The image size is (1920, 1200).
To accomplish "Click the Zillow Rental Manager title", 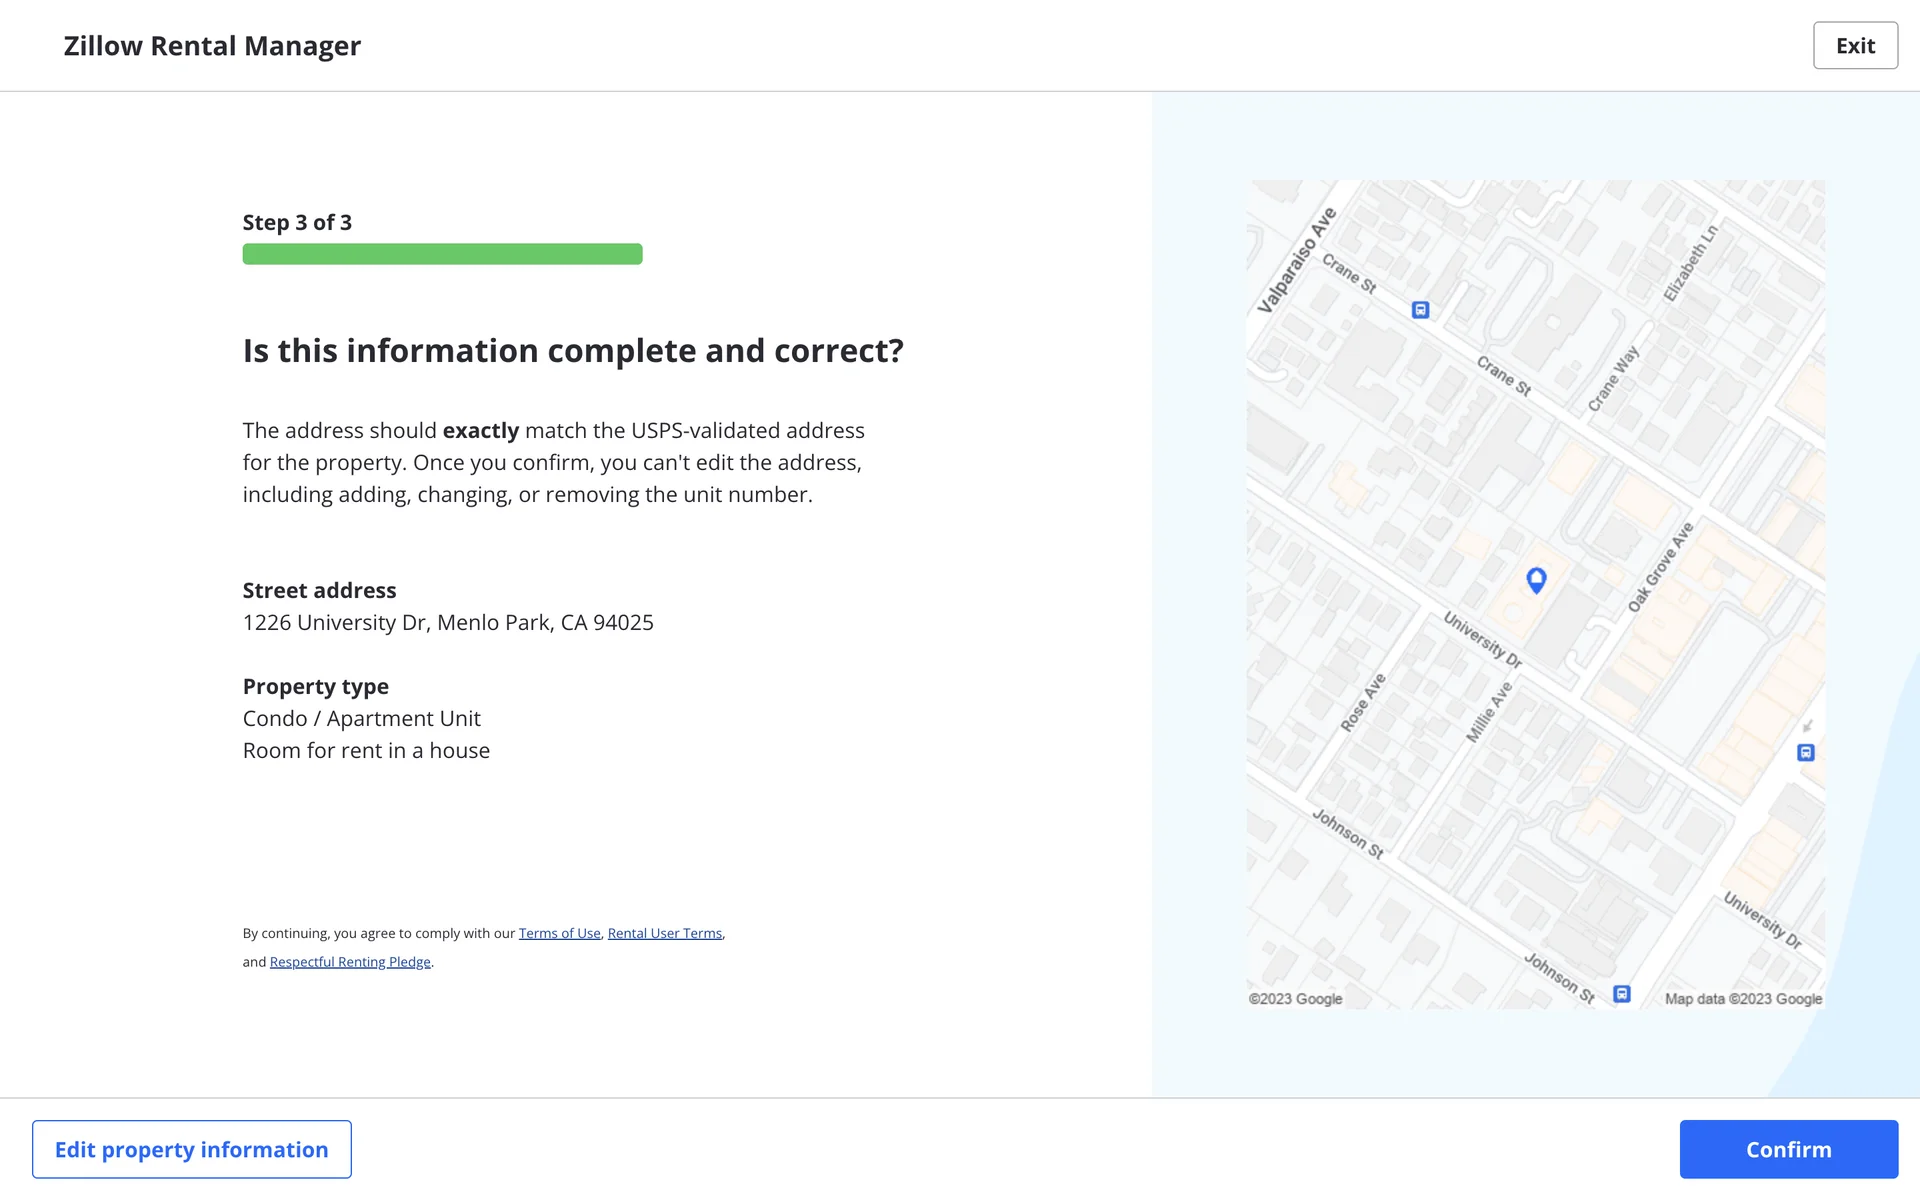I will [x=212, y=46].
